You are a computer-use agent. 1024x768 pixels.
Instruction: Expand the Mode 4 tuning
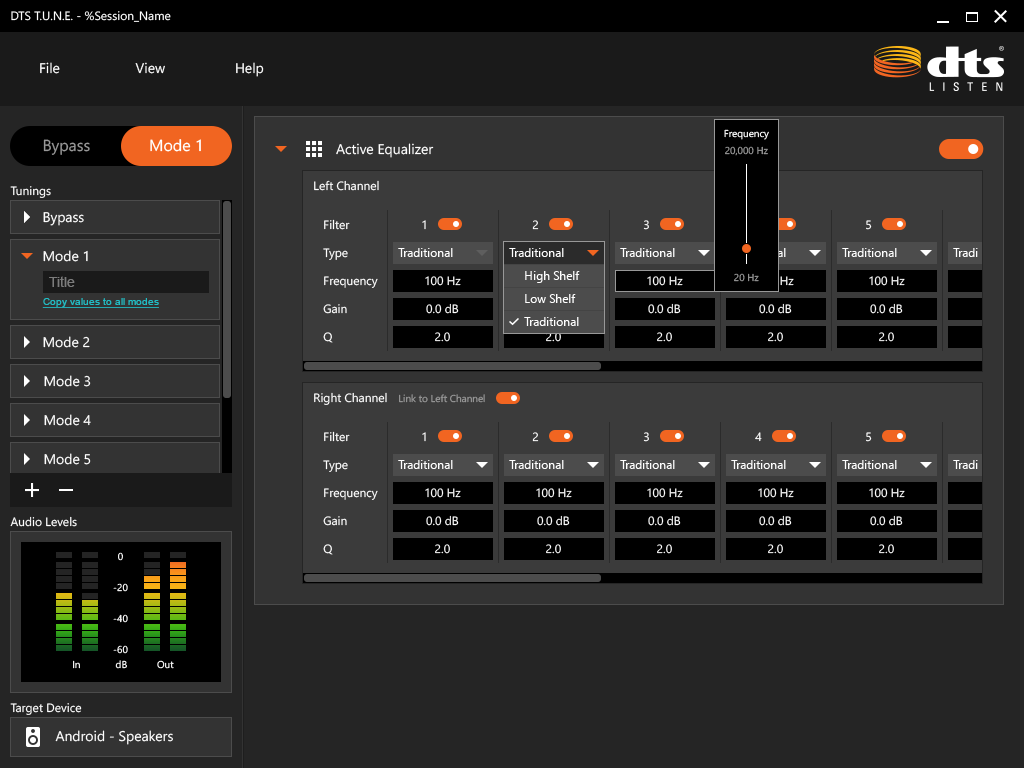coord(27,420)
